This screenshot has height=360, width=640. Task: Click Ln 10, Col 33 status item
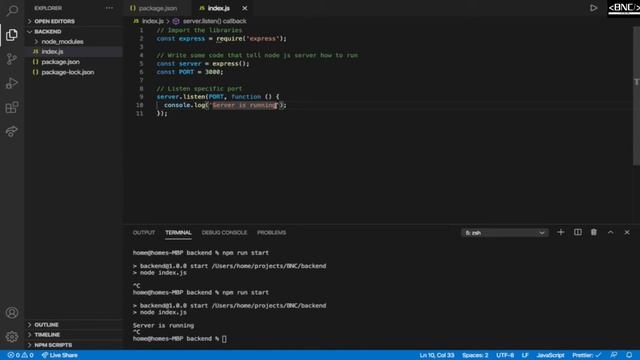click(437, 355)
